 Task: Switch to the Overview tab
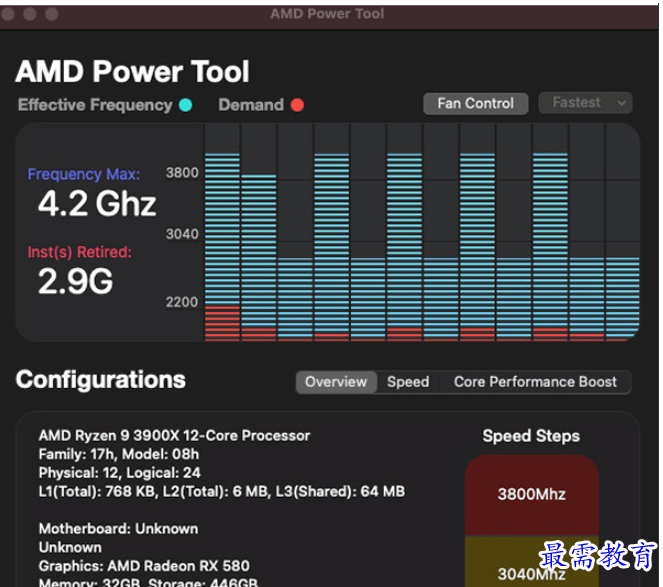click(x=336, y=382)
